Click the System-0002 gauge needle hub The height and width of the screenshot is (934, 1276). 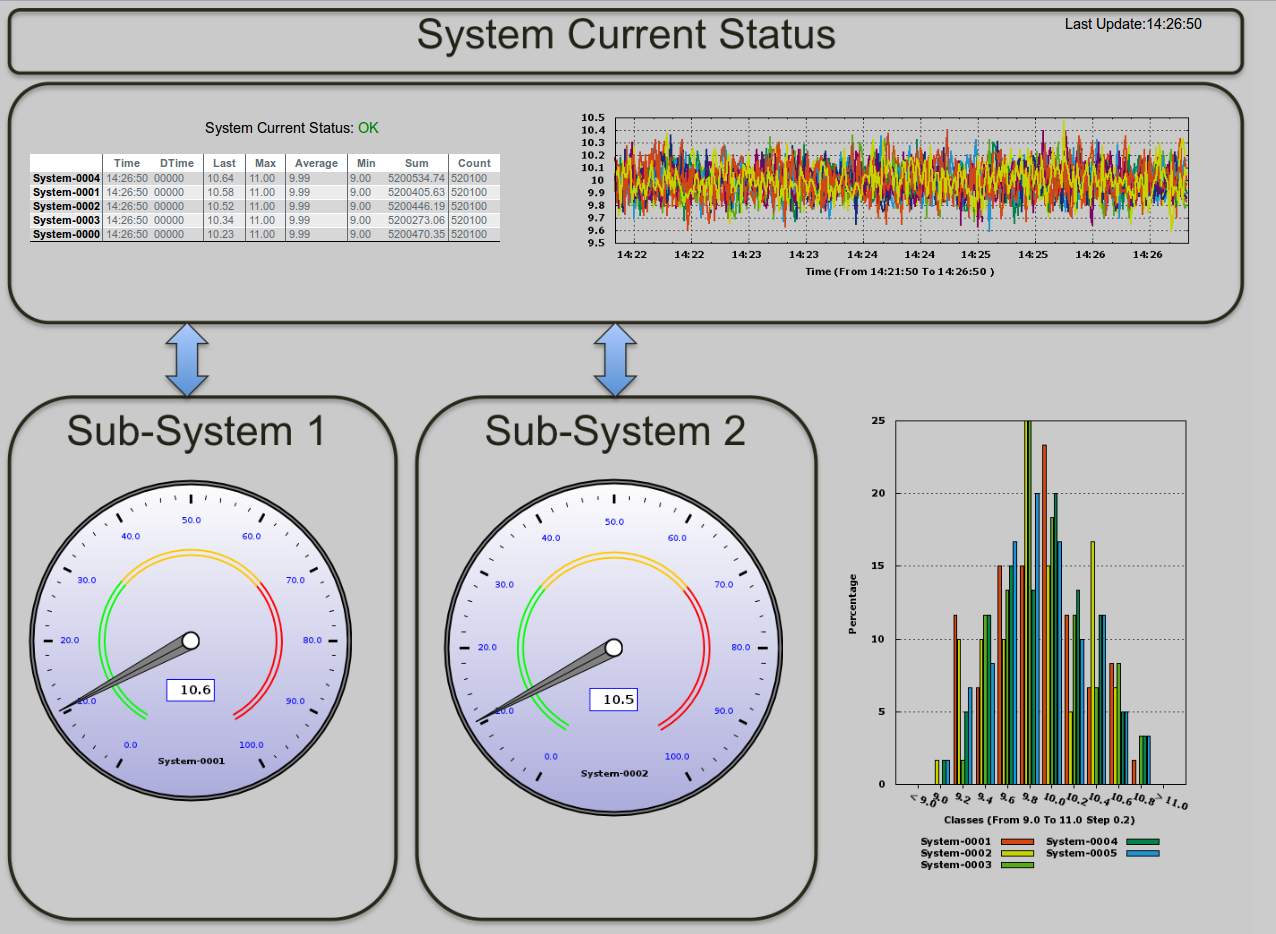pos(614,648)
